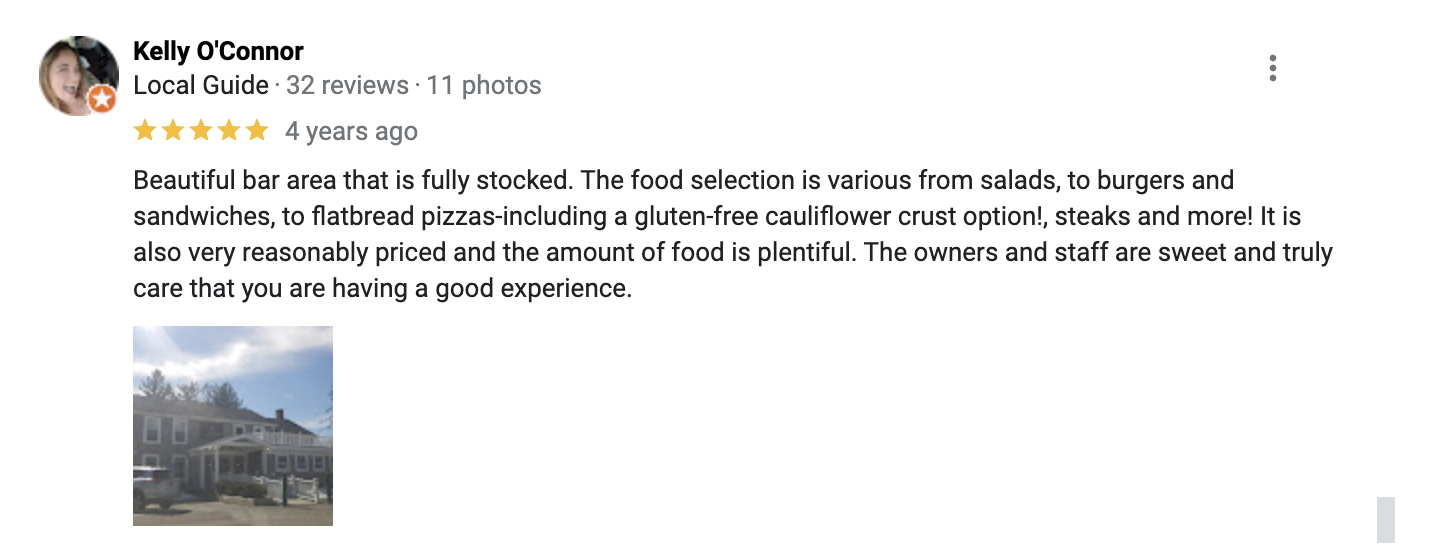The width and height of the screenshot is (1451, 552).
Task: Open the three-dot review options menu
Action: 1272,68
